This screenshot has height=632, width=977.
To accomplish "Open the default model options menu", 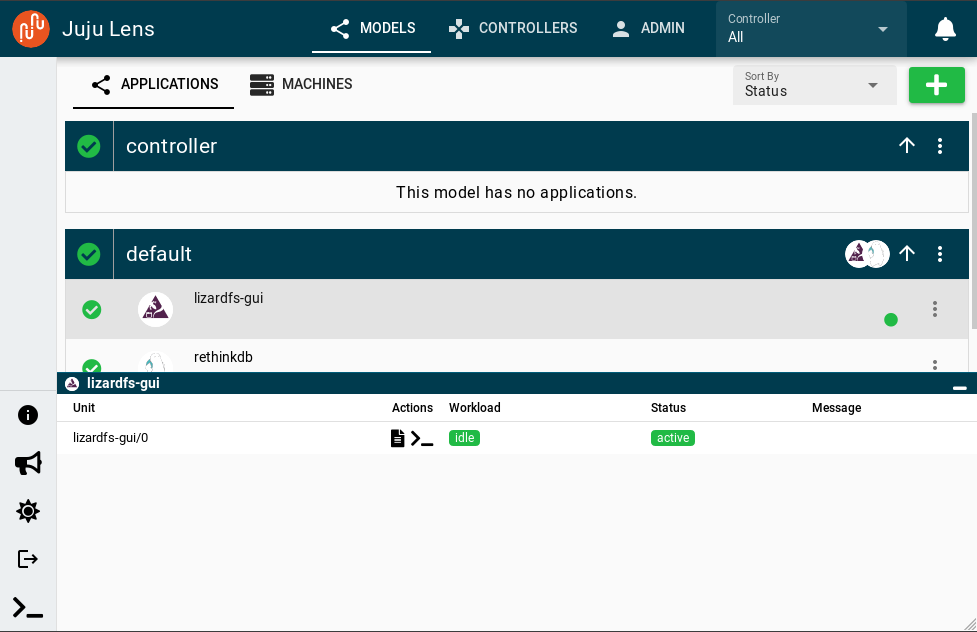I will coord(940,254).
